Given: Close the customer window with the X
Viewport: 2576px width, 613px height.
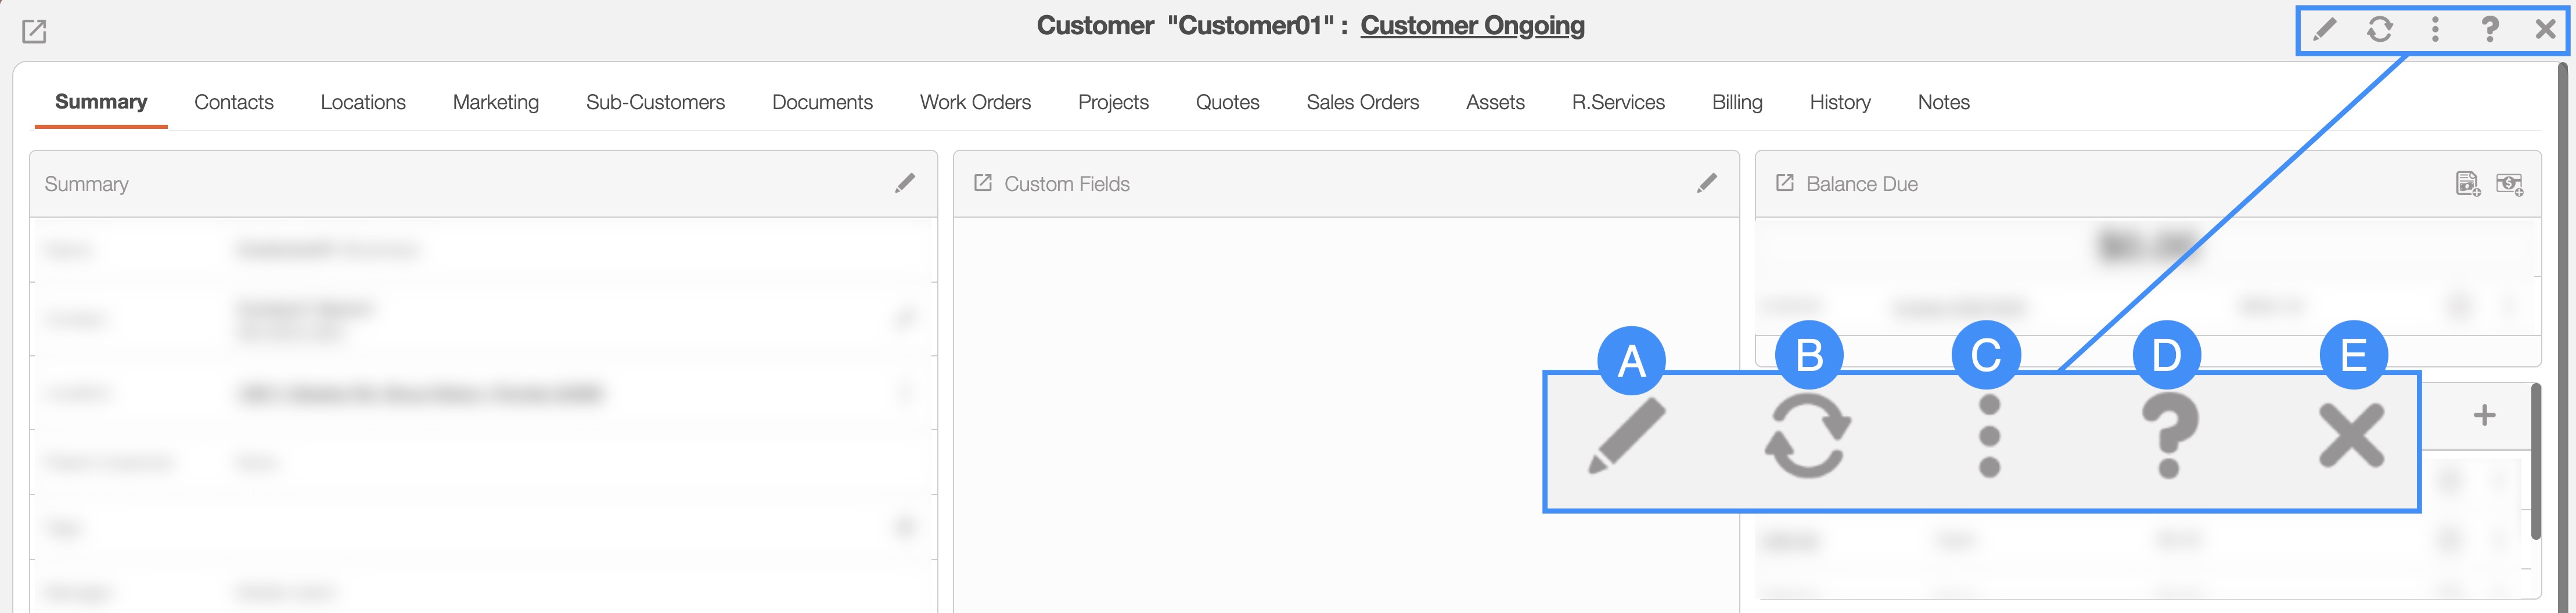Looking at the screenshot, I should (2545, 29).
